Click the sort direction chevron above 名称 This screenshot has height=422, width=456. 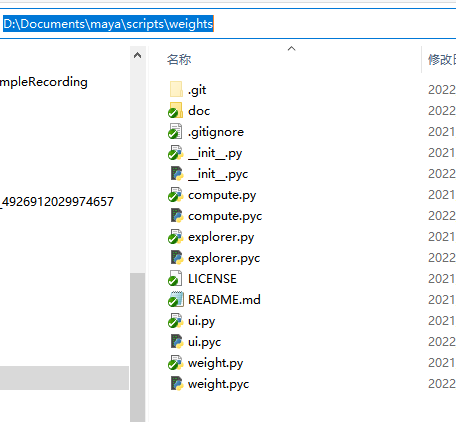click(291, 49)
